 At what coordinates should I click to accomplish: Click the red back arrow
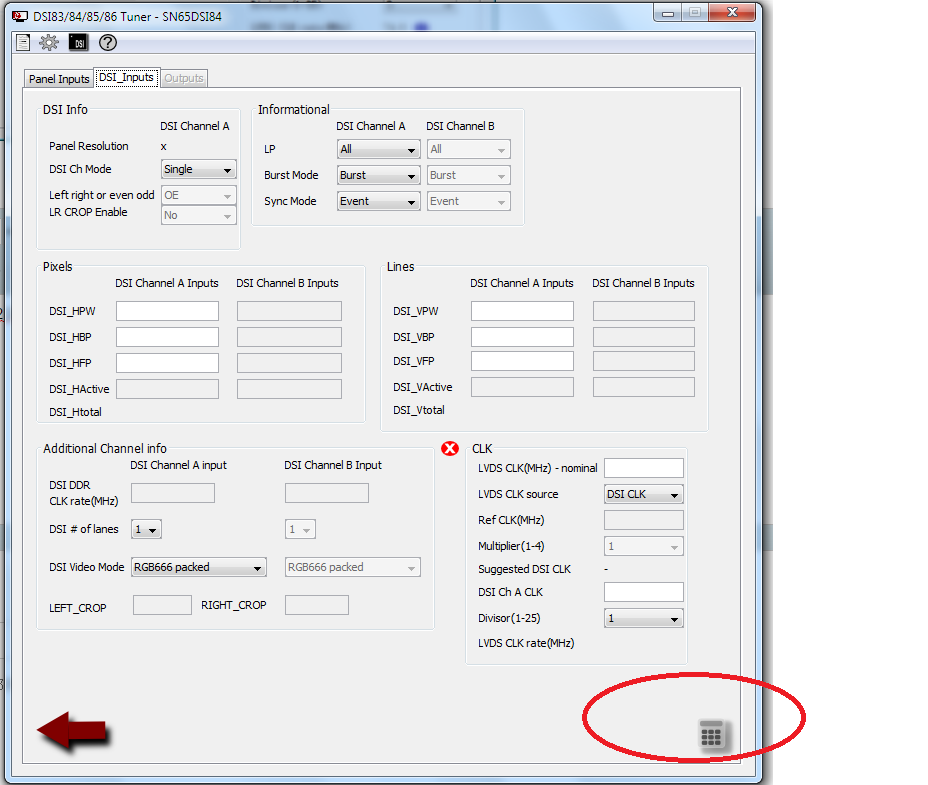click(x=72, y=732)
